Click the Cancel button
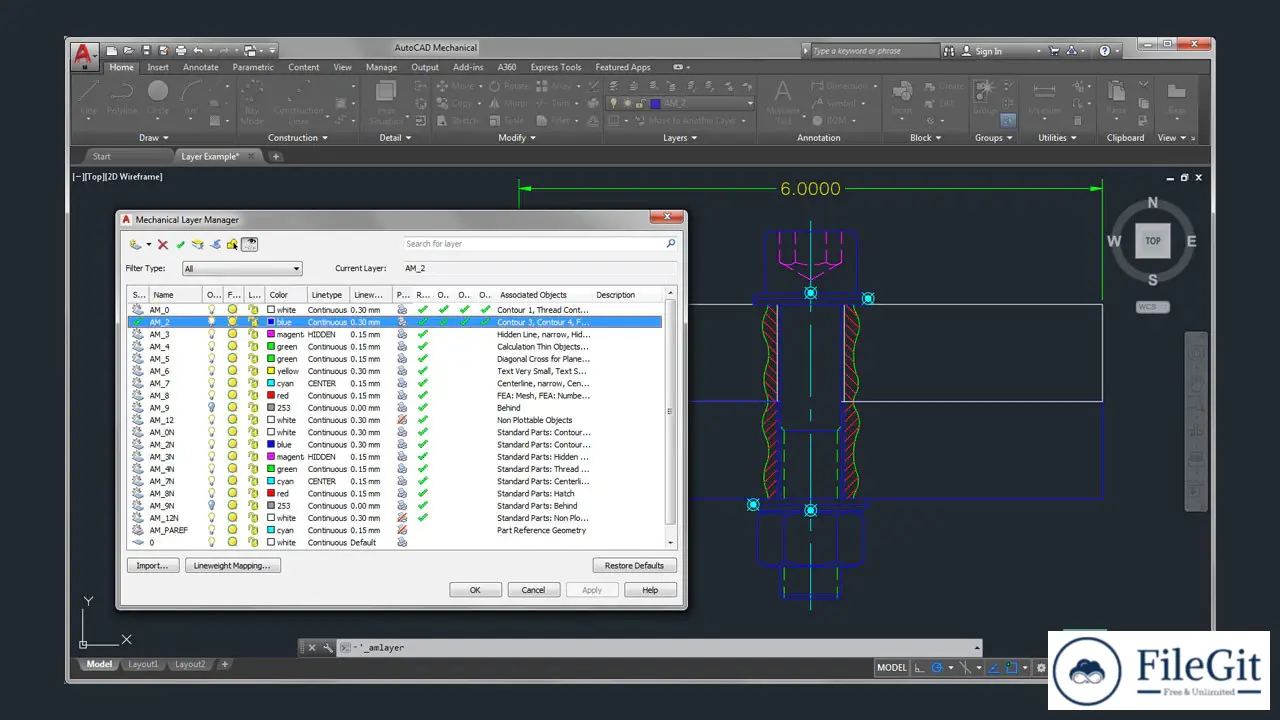 coord(533,590)
